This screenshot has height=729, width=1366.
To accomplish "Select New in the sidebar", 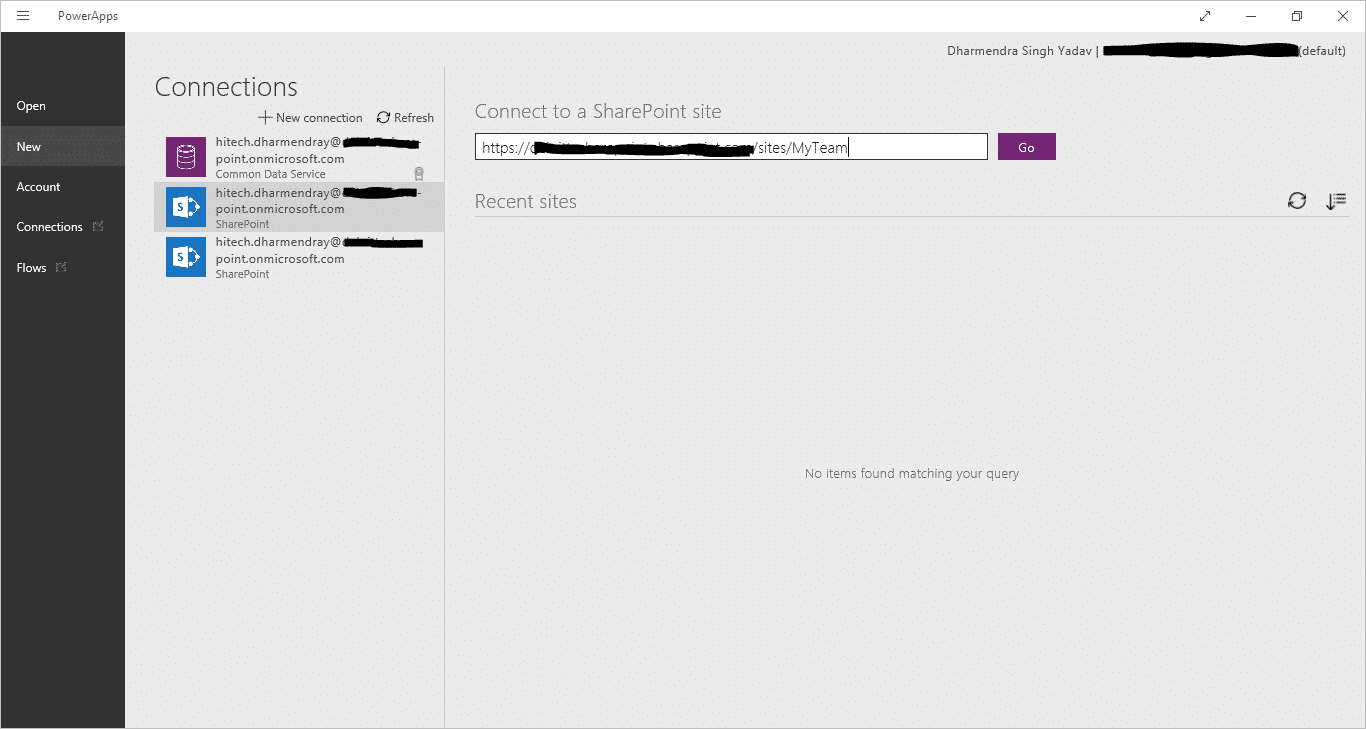I will (63, 146).
